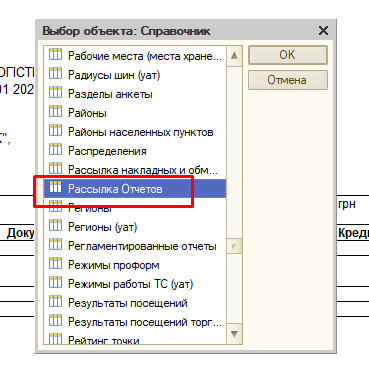Cancel the dialog with Отмена
Image resolution: width=369 pixels, height=369 pixels.
[288, 80]
